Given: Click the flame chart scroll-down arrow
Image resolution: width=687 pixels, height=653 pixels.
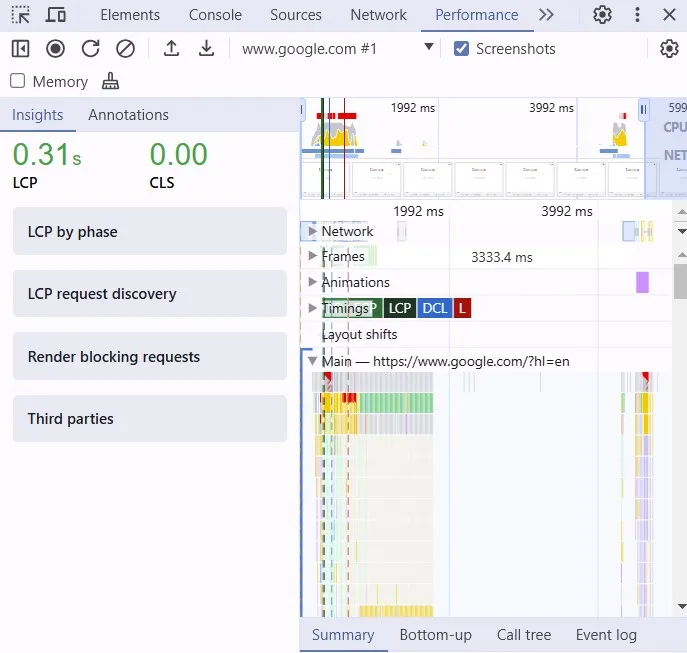Looking at the screenshot, I should (682, 607).
